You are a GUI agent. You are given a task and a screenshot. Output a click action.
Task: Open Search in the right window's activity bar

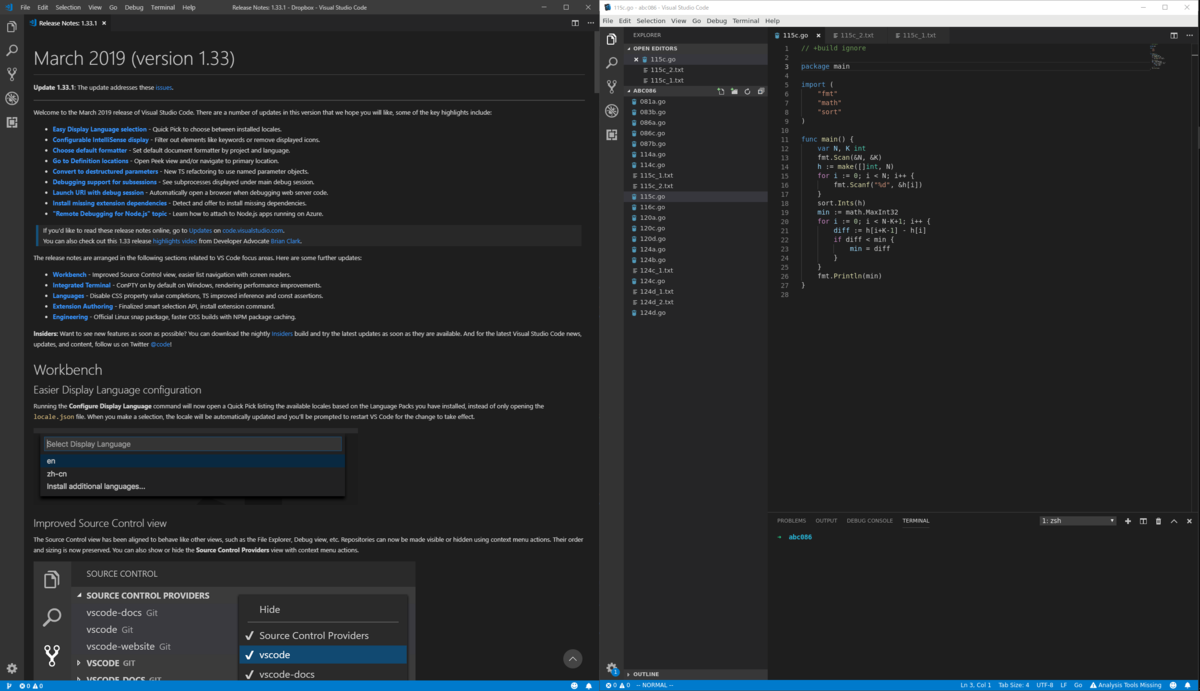611,62
